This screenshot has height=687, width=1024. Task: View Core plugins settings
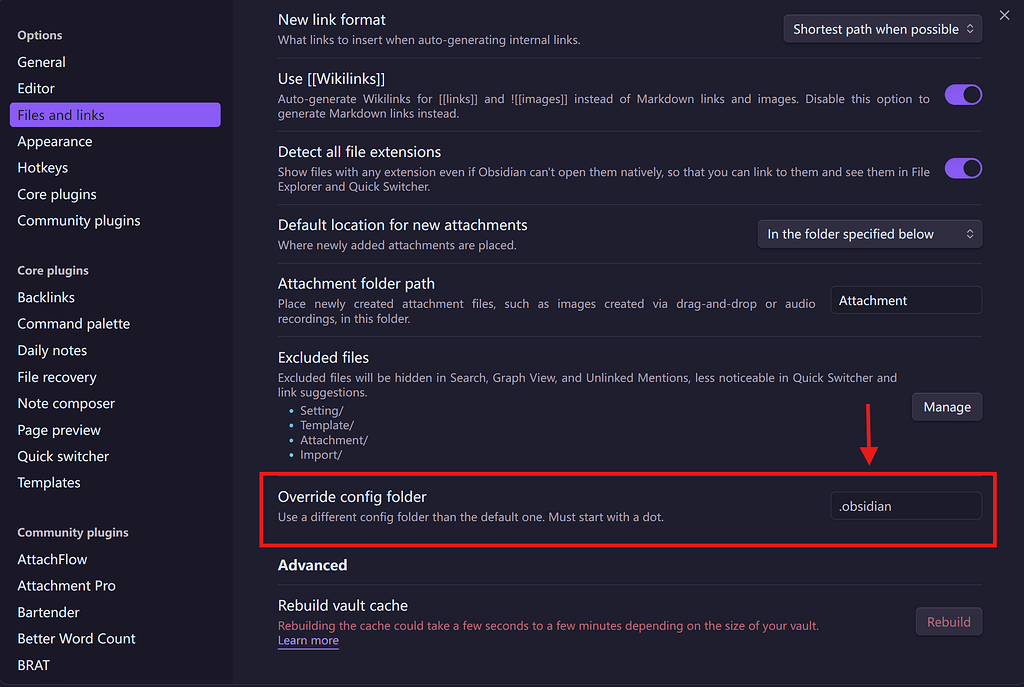pos(56,194)
